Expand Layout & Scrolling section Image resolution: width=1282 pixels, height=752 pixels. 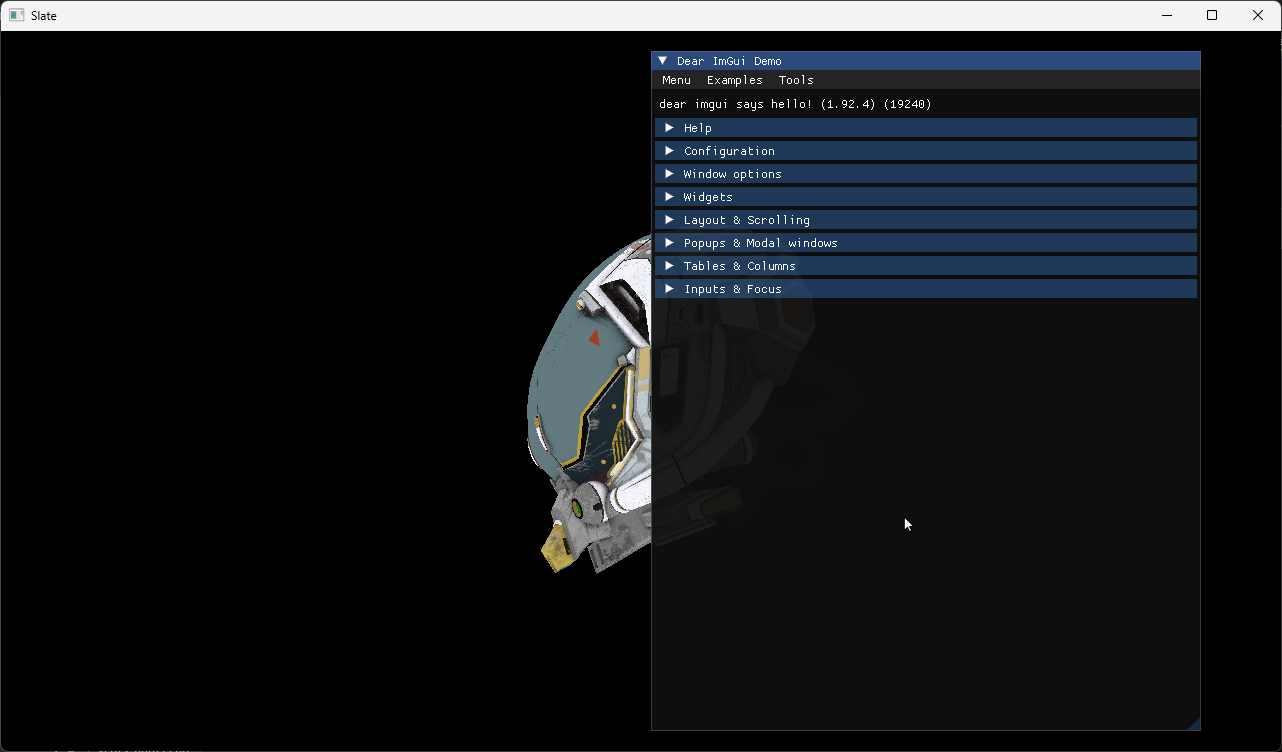746,220
